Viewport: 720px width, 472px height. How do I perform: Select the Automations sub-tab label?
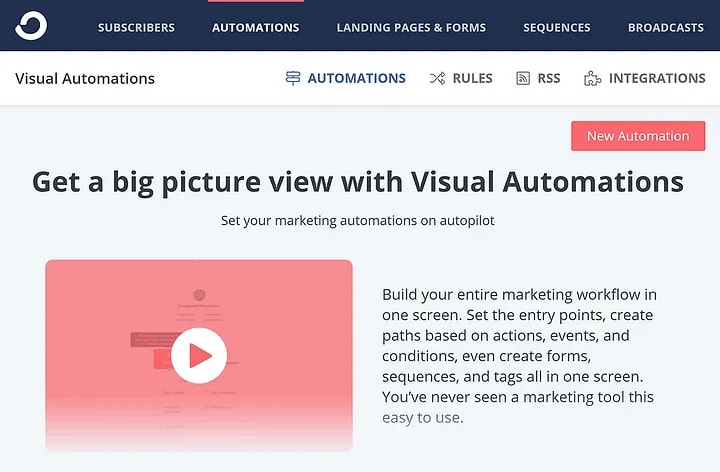(357, 79)
